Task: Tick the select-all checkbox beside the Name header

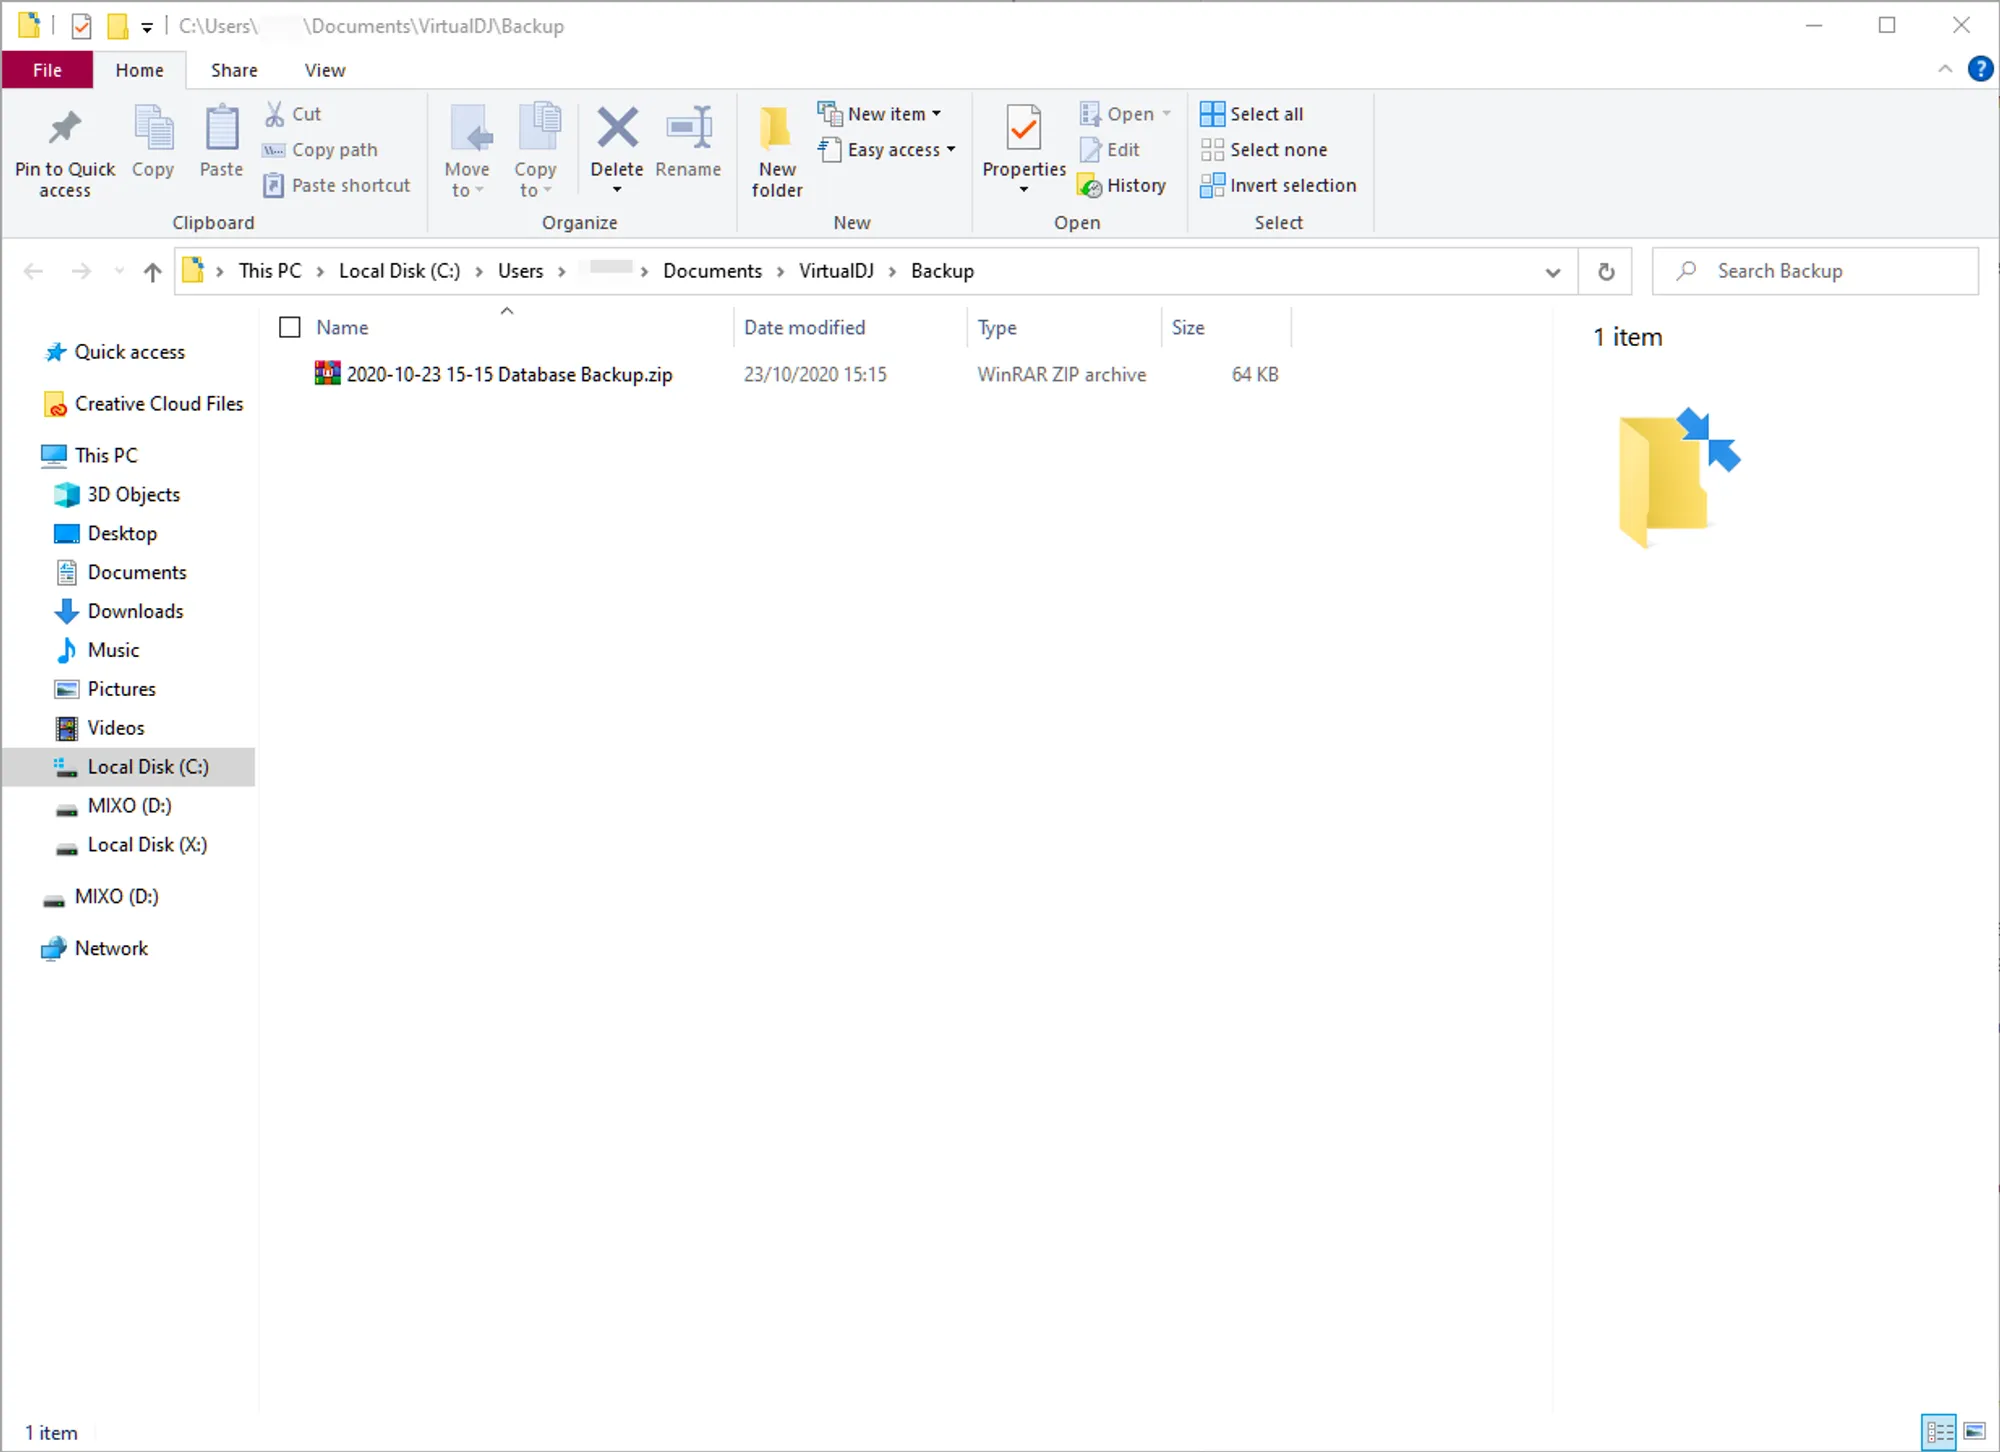Action: pos(290,328)
